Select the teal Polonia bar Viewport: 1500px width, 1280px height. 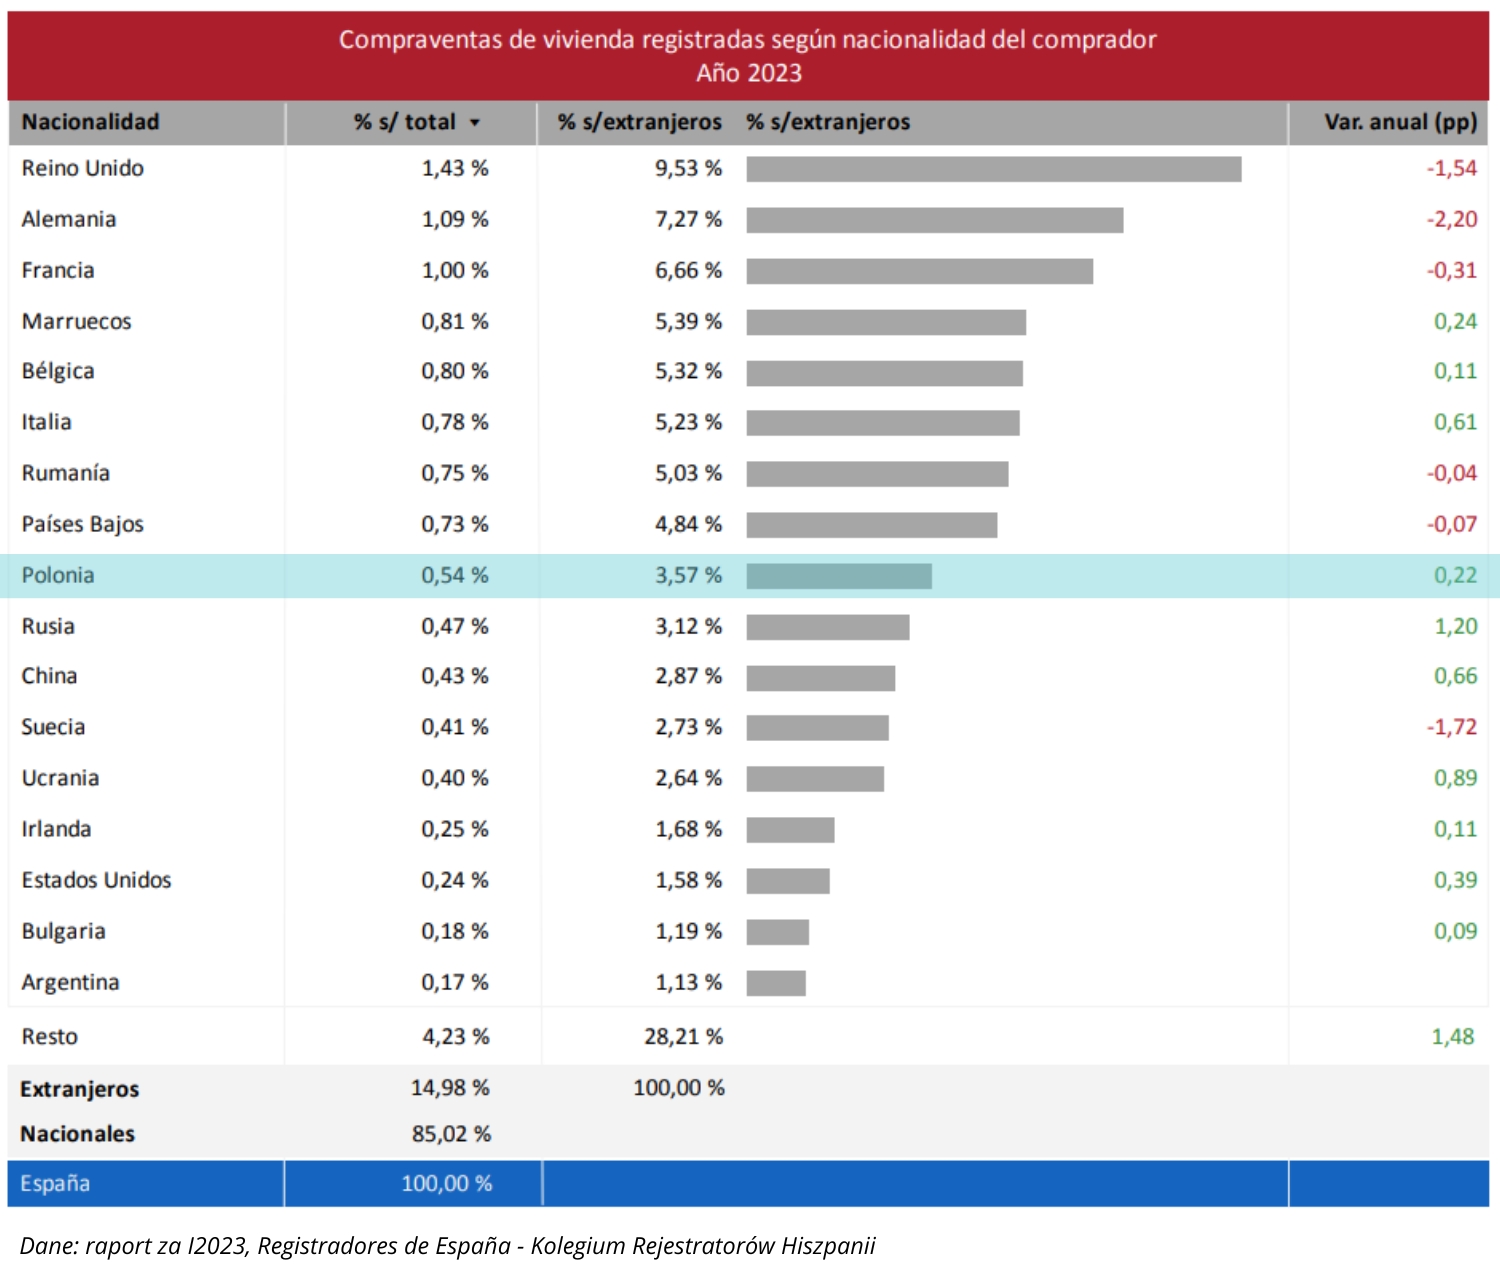pyautogui.click(x=838, y=576)
